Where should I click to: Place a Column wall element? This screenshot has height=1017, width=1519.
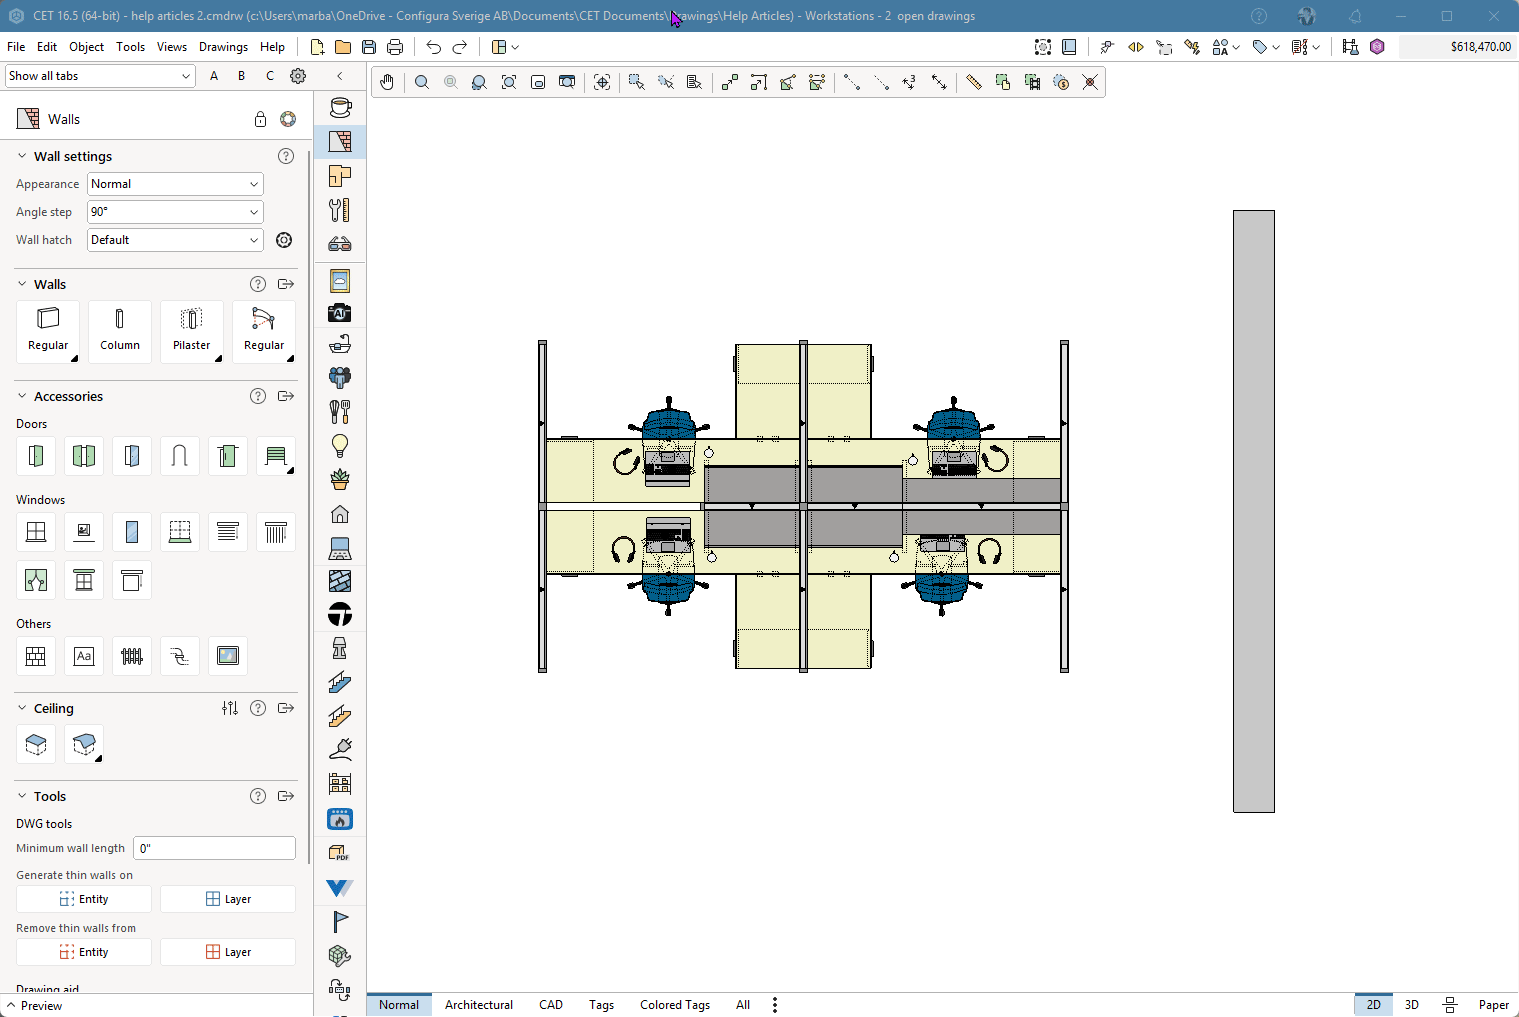click(x=120, y=331)
